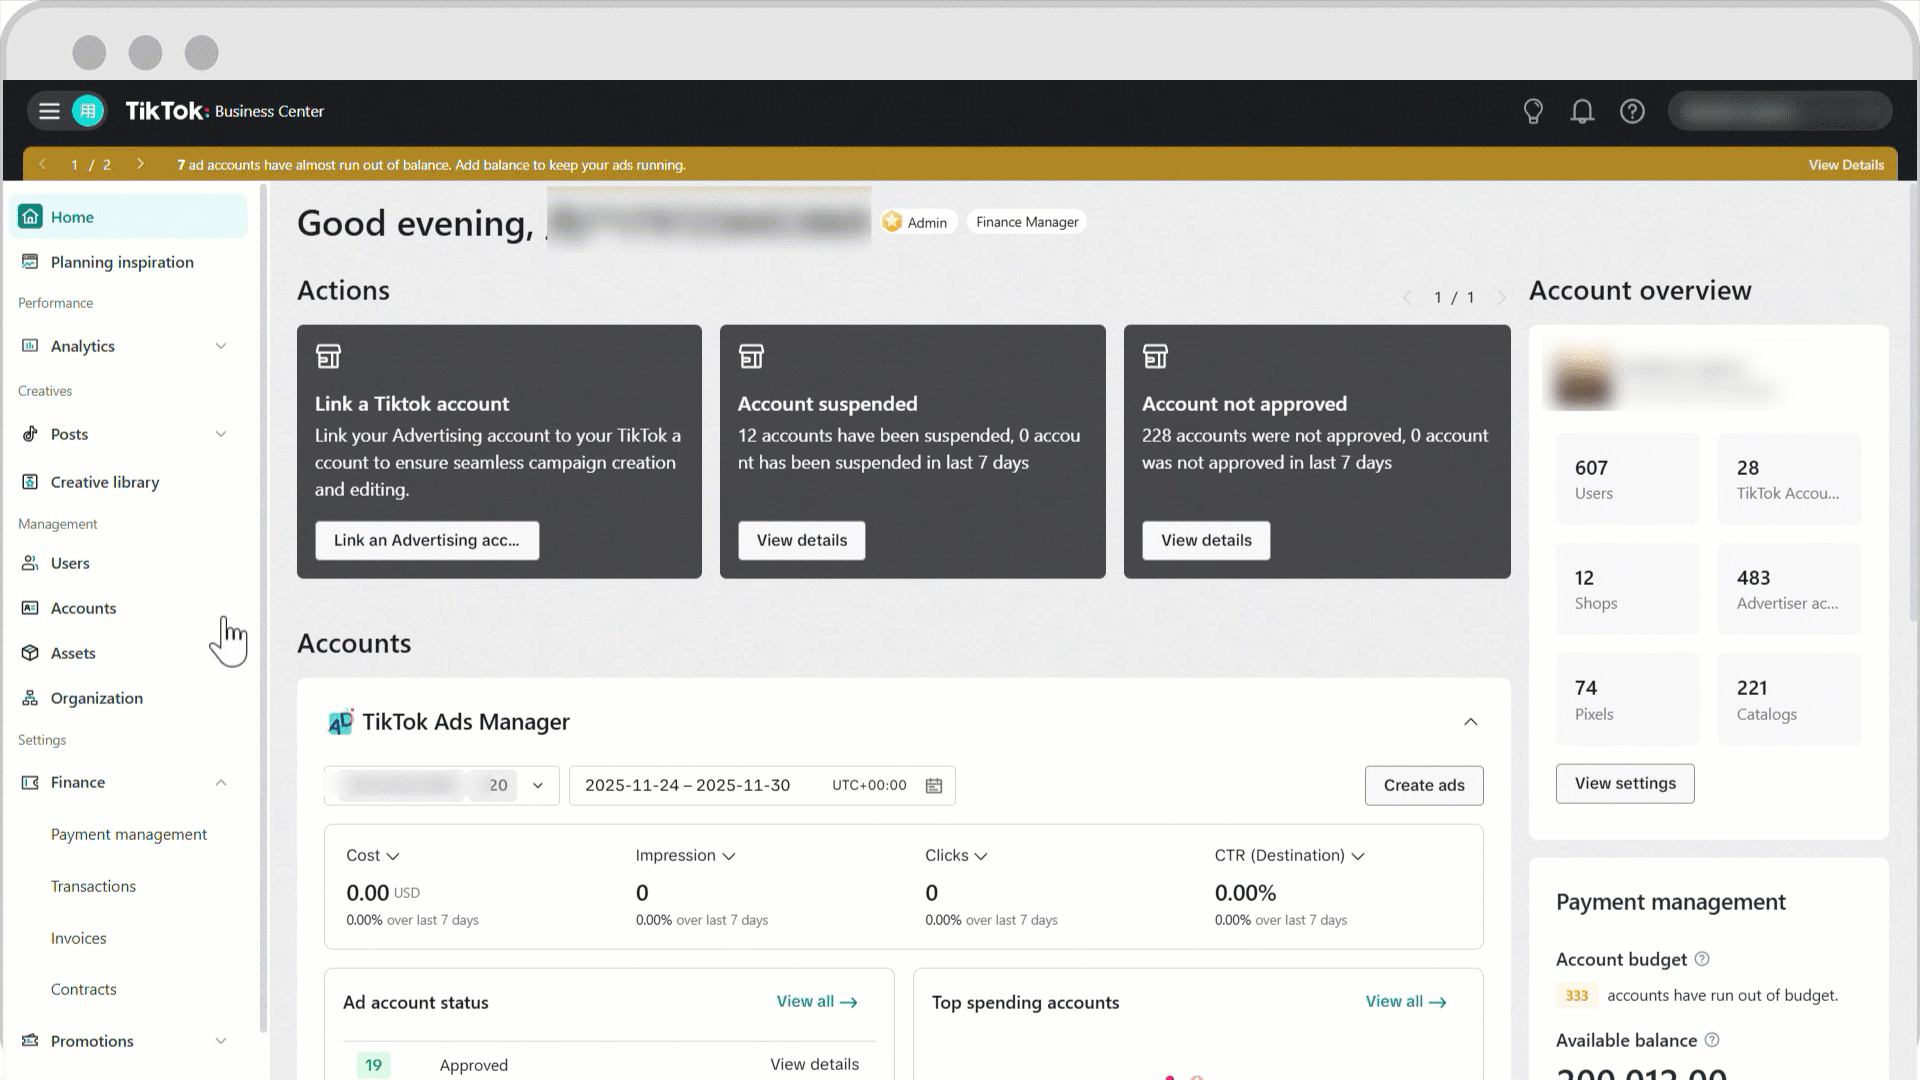Collapse the TikTok Ads Manager panel

[x=1470, y=722]
